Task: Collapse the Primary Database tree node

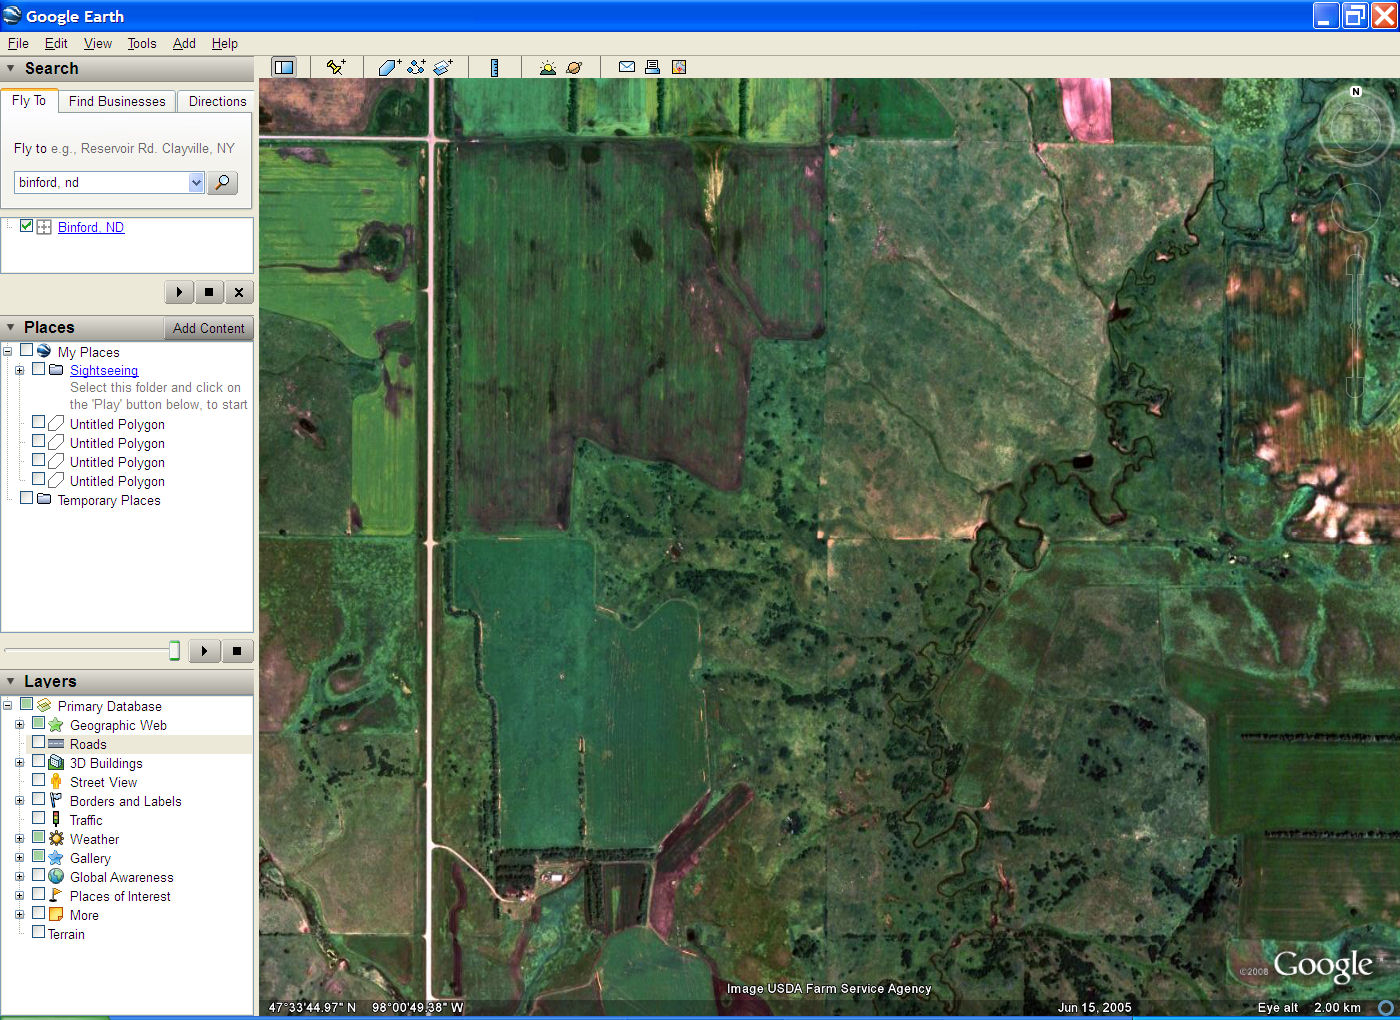Action: point(7,706)
